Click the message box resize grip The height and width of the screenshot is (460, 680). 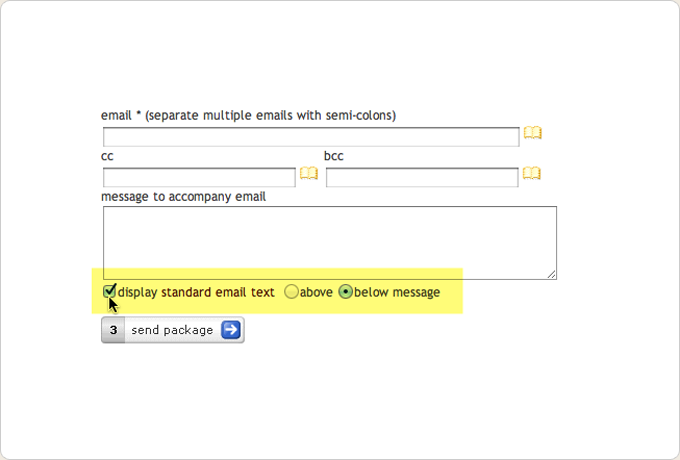552,274
